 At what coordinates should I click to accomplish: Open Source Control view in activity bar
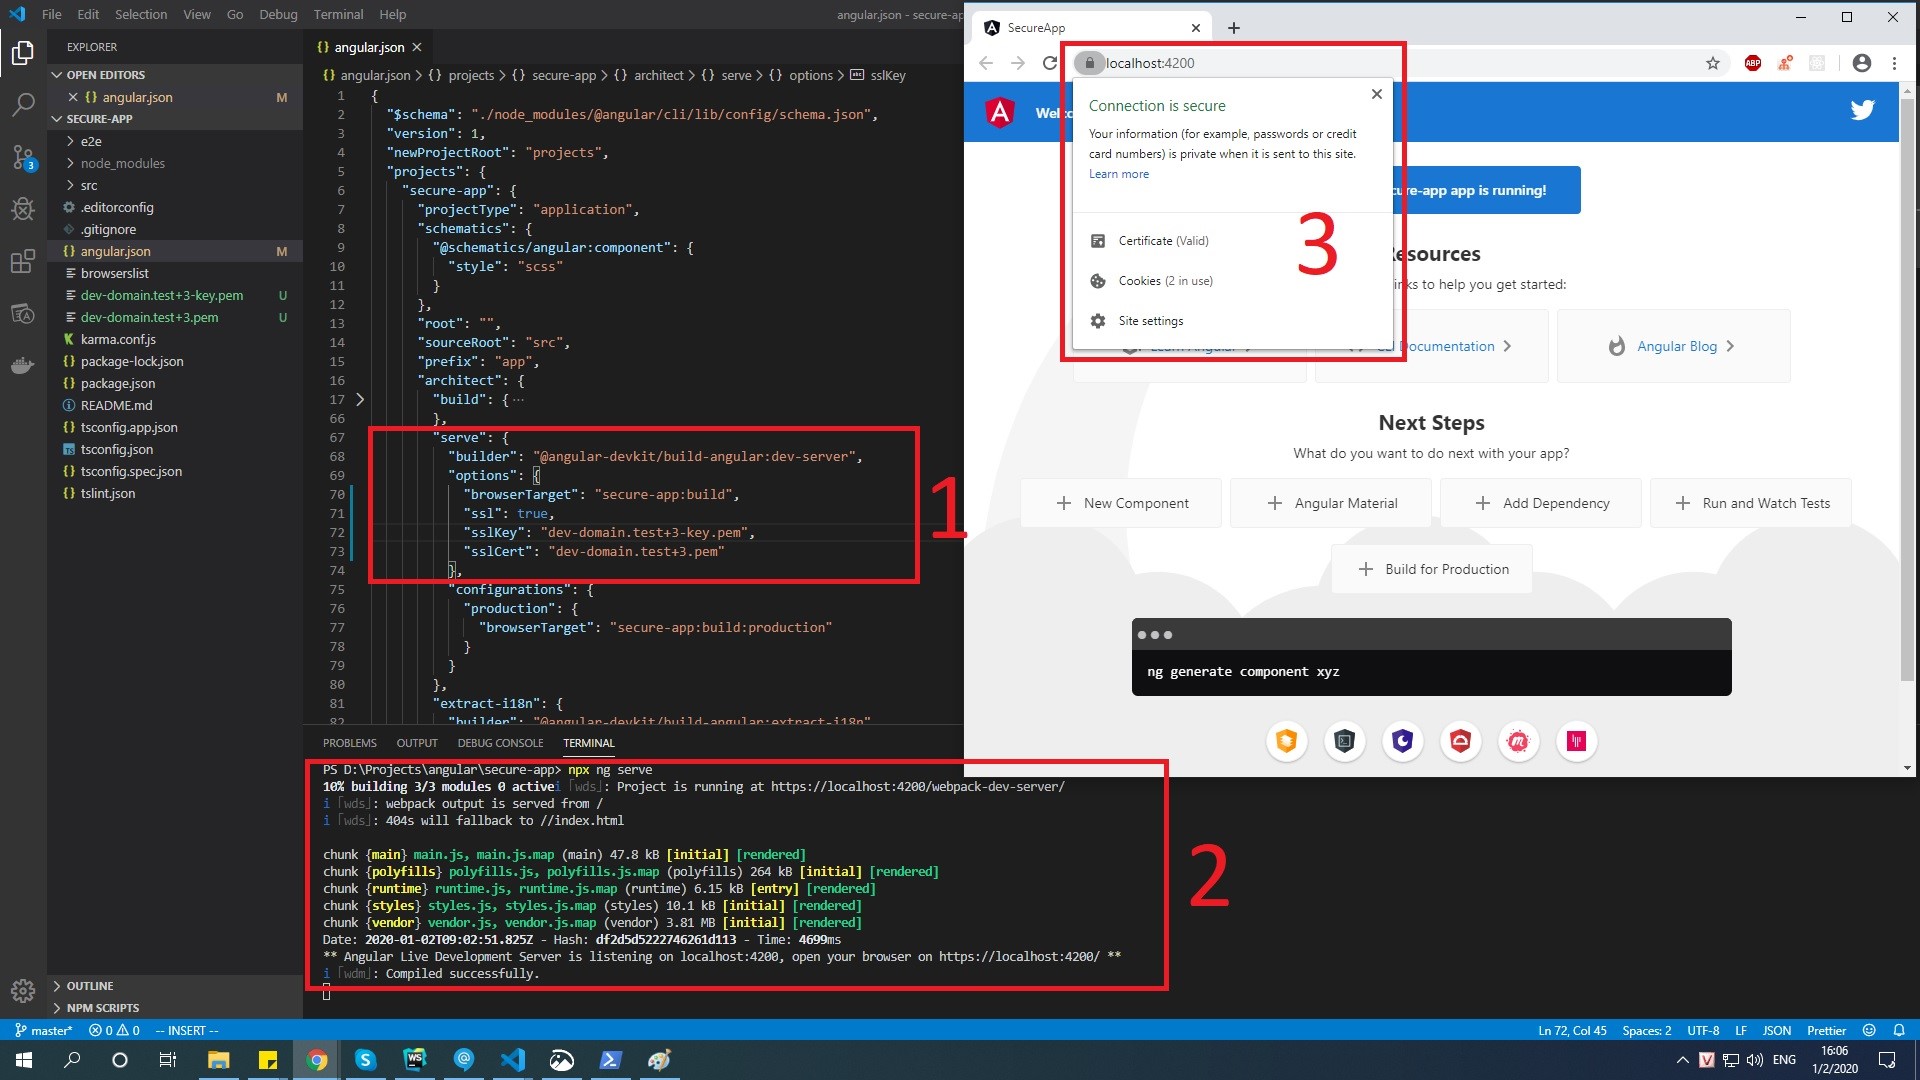point(23,156)
